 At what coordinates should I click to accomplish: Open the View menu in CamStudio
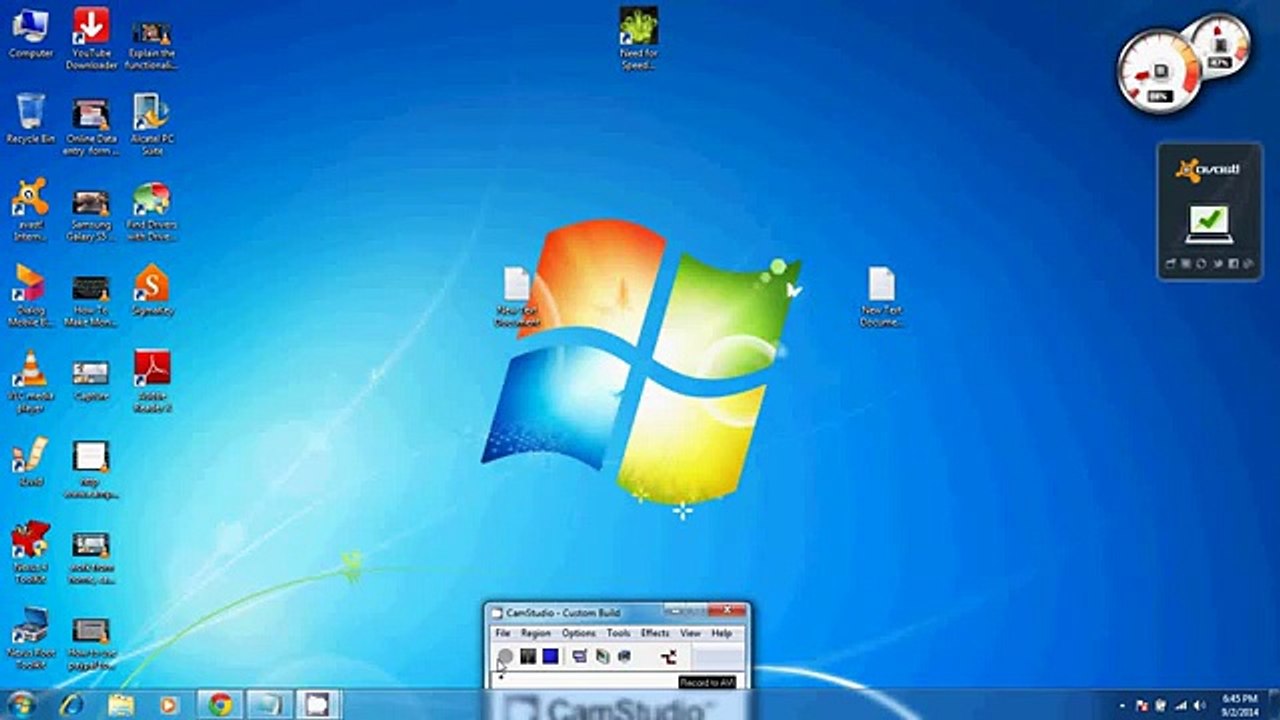click(x=690, y=633)
